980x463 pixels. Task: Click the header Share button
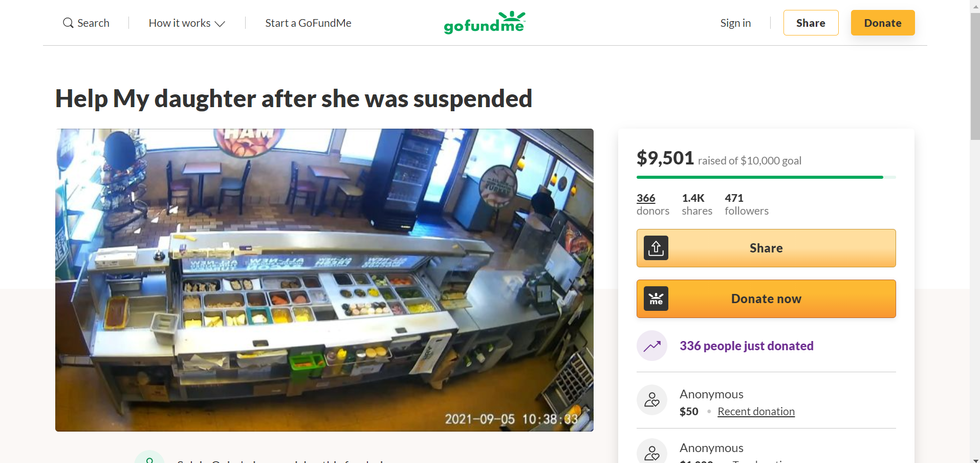pos(811,23)
